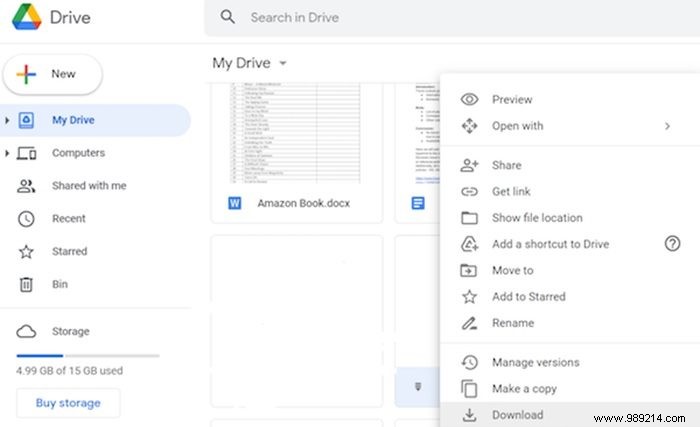Click the New button
Viewport: 700px width, 427px height.
tap(53, 74)
